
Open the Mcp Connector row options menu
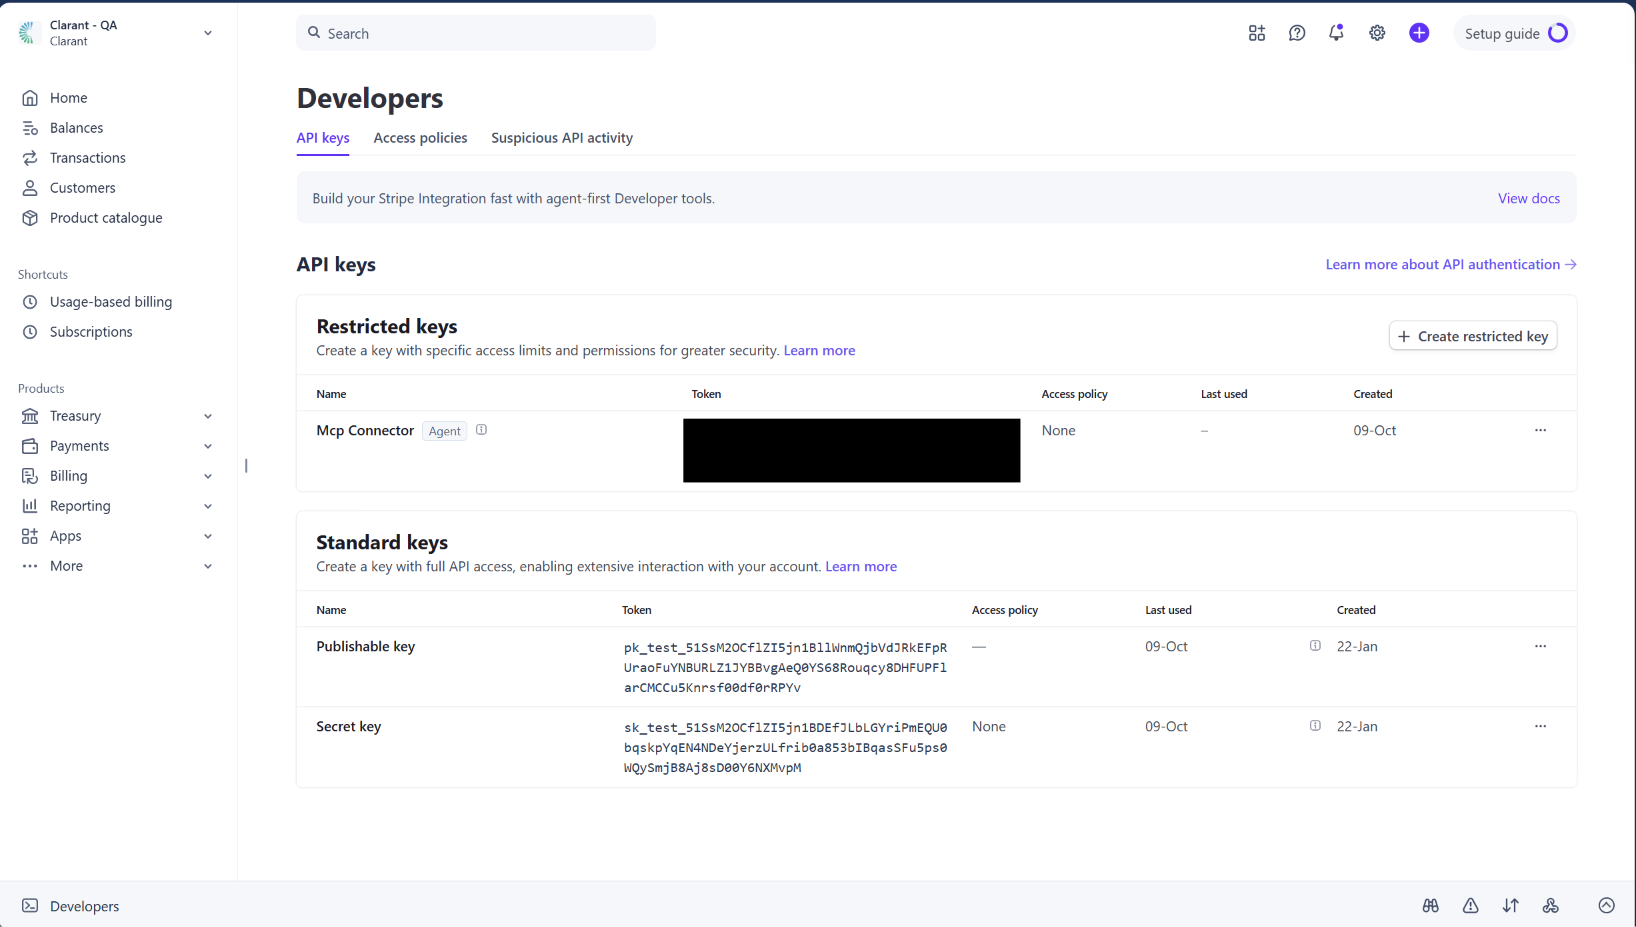(1541, 430)
